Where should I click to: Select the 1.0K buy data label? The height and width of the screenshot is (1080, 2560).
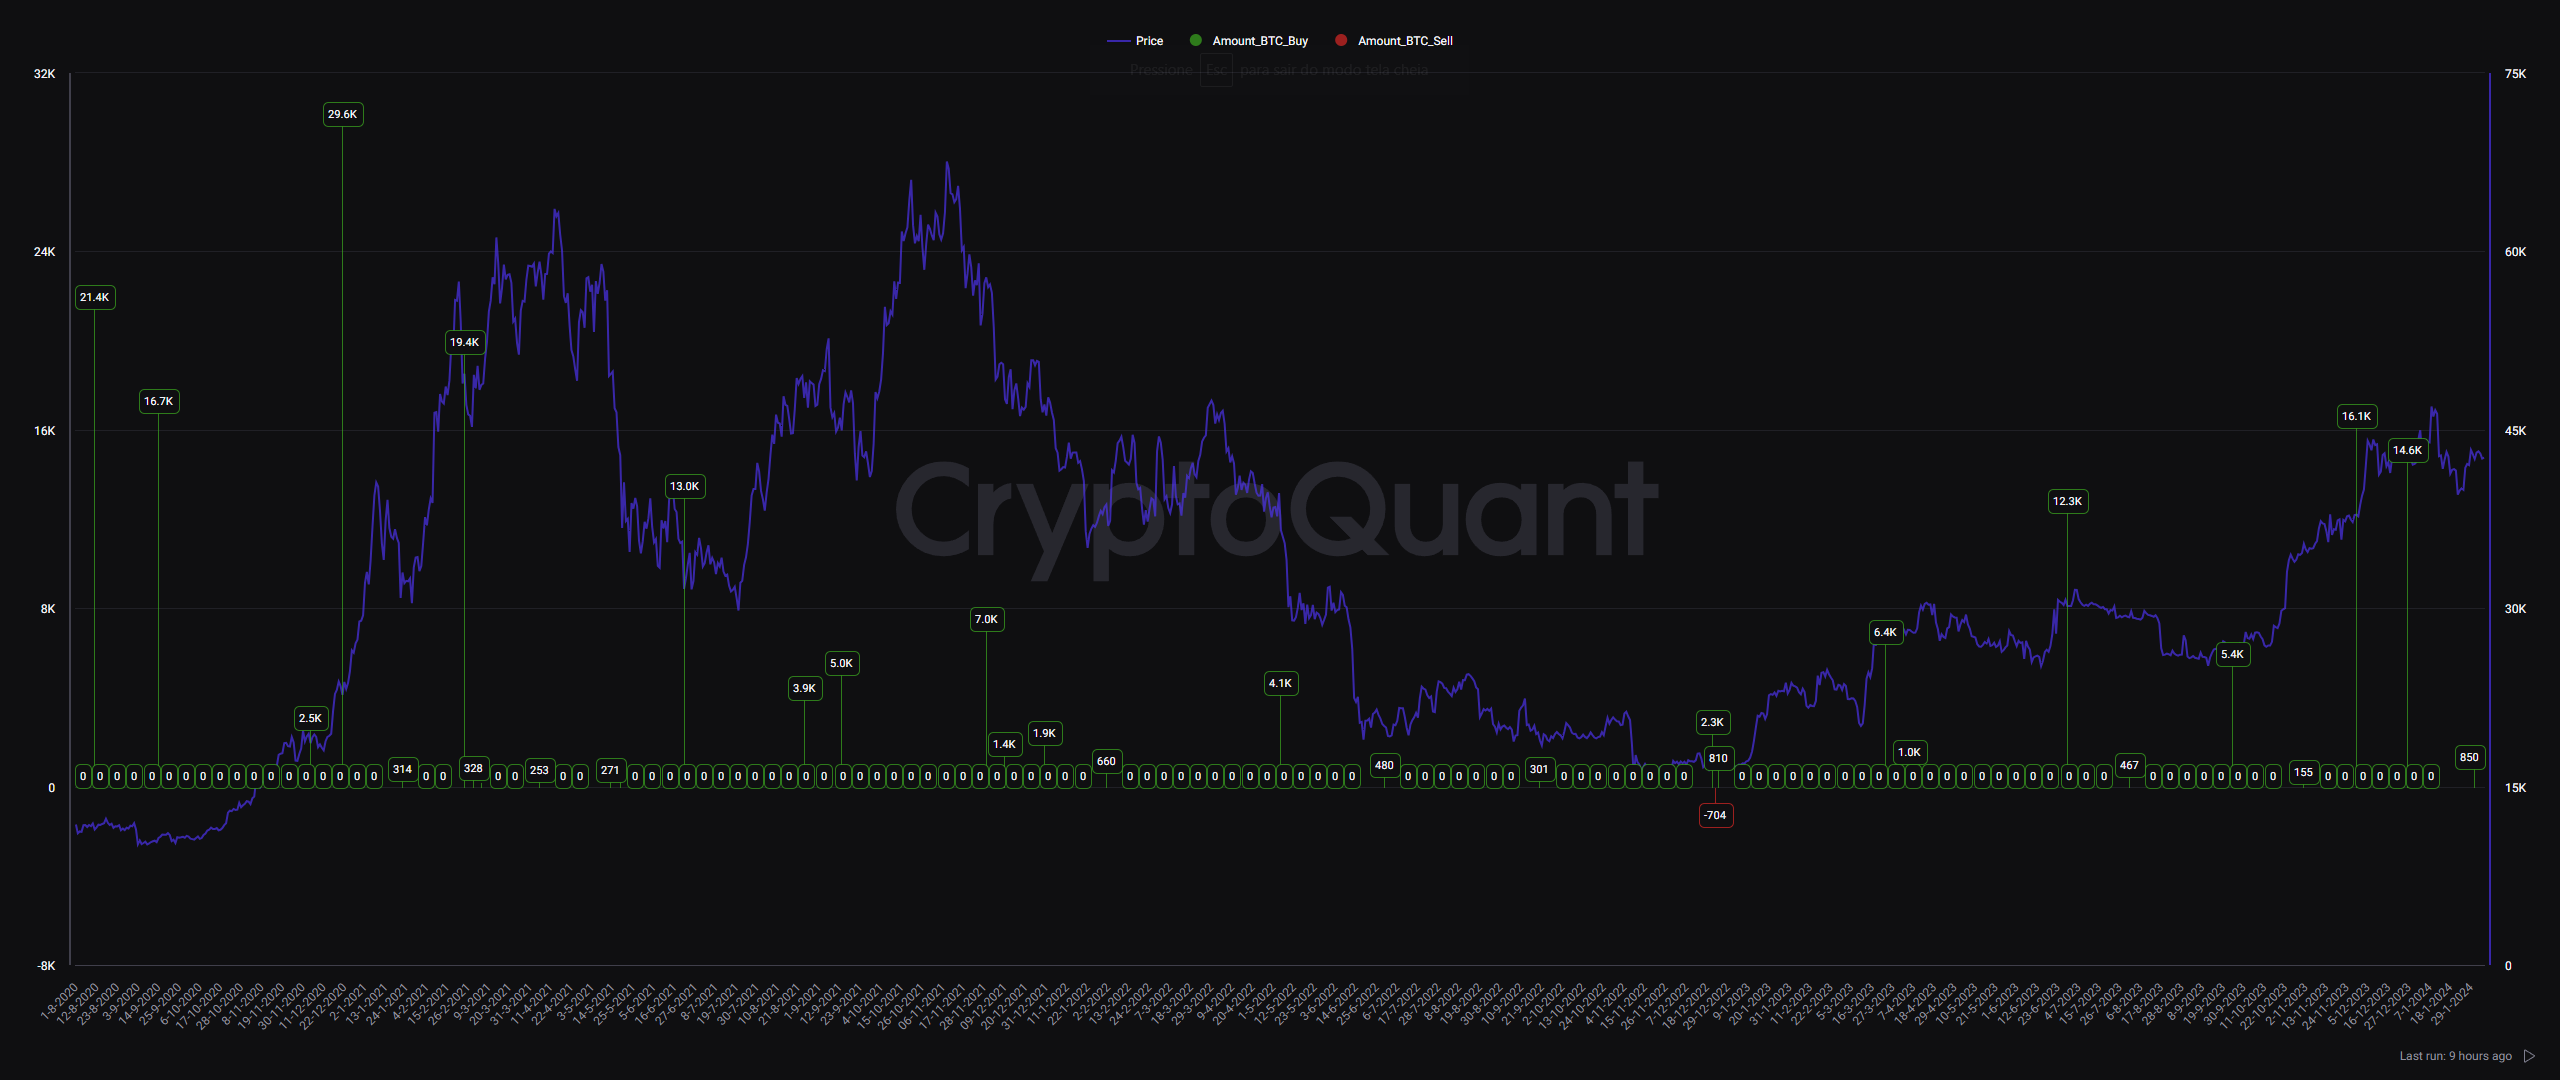(1910, 753)
